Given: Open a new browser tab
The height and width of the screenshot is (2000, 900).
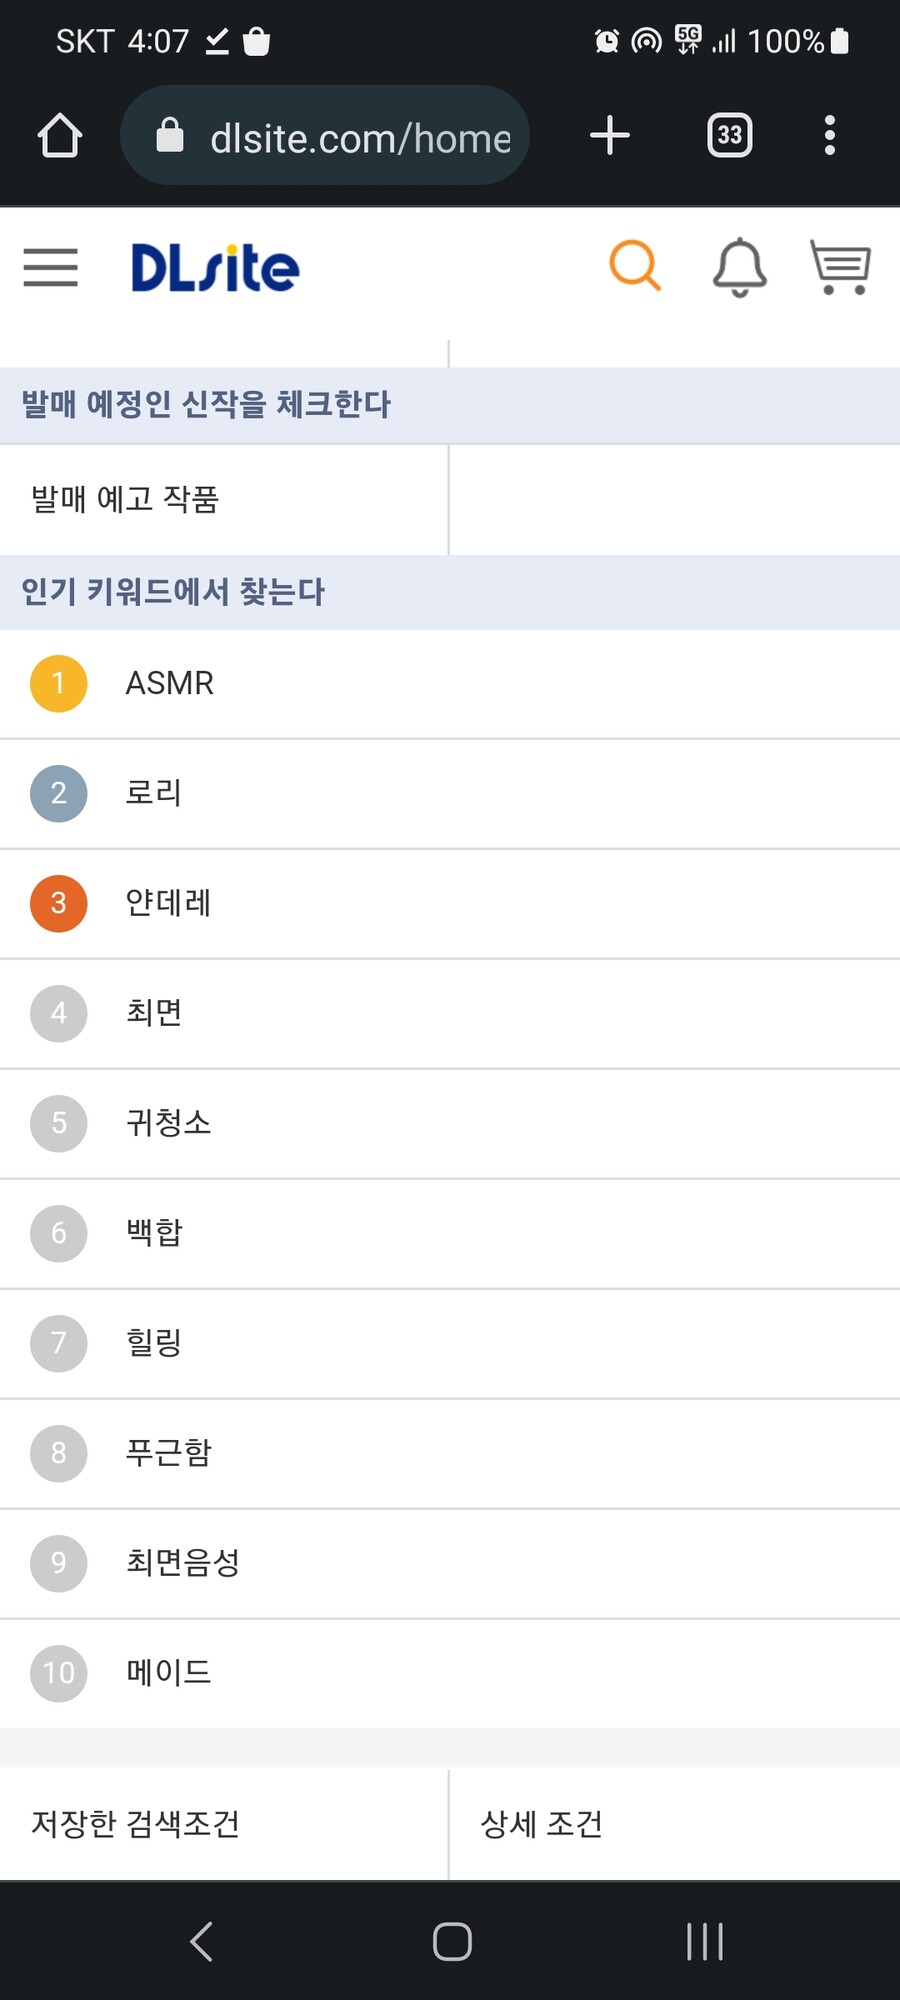Looking at the screenshot, I should pos(609,135).
